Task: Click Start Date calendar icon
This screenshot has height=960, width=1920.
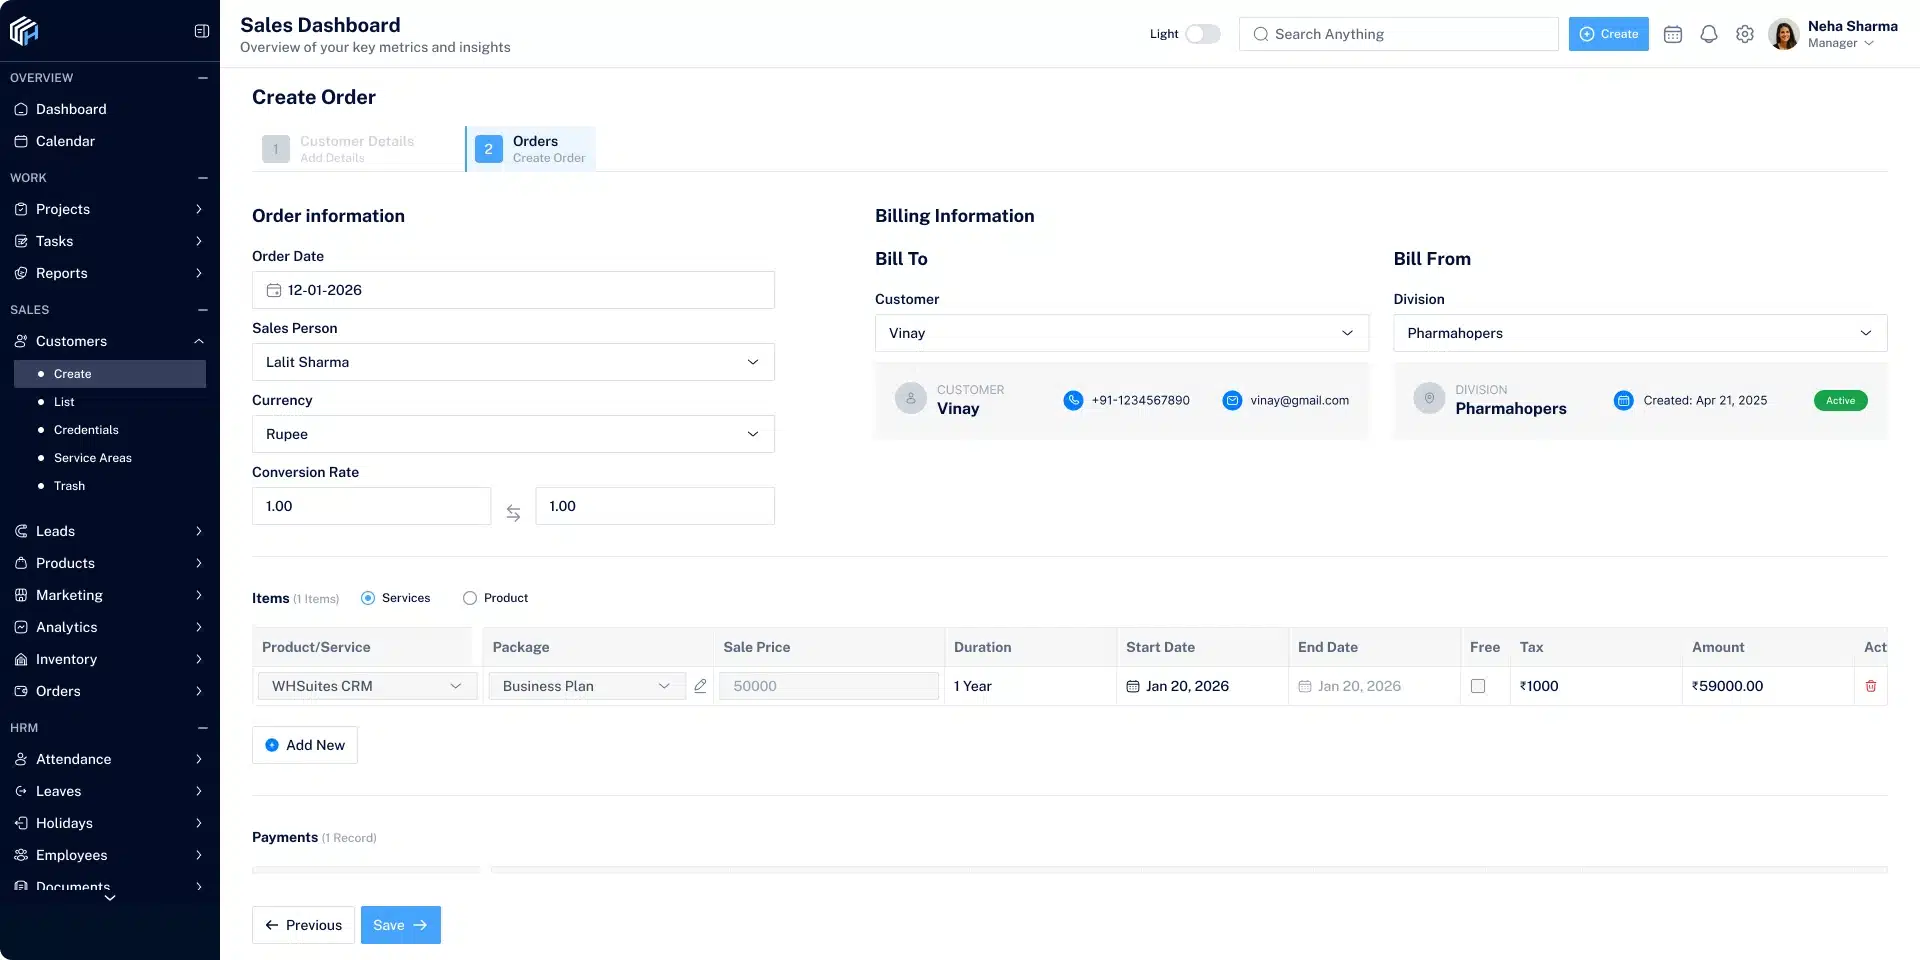Action: coord(1133,686)
